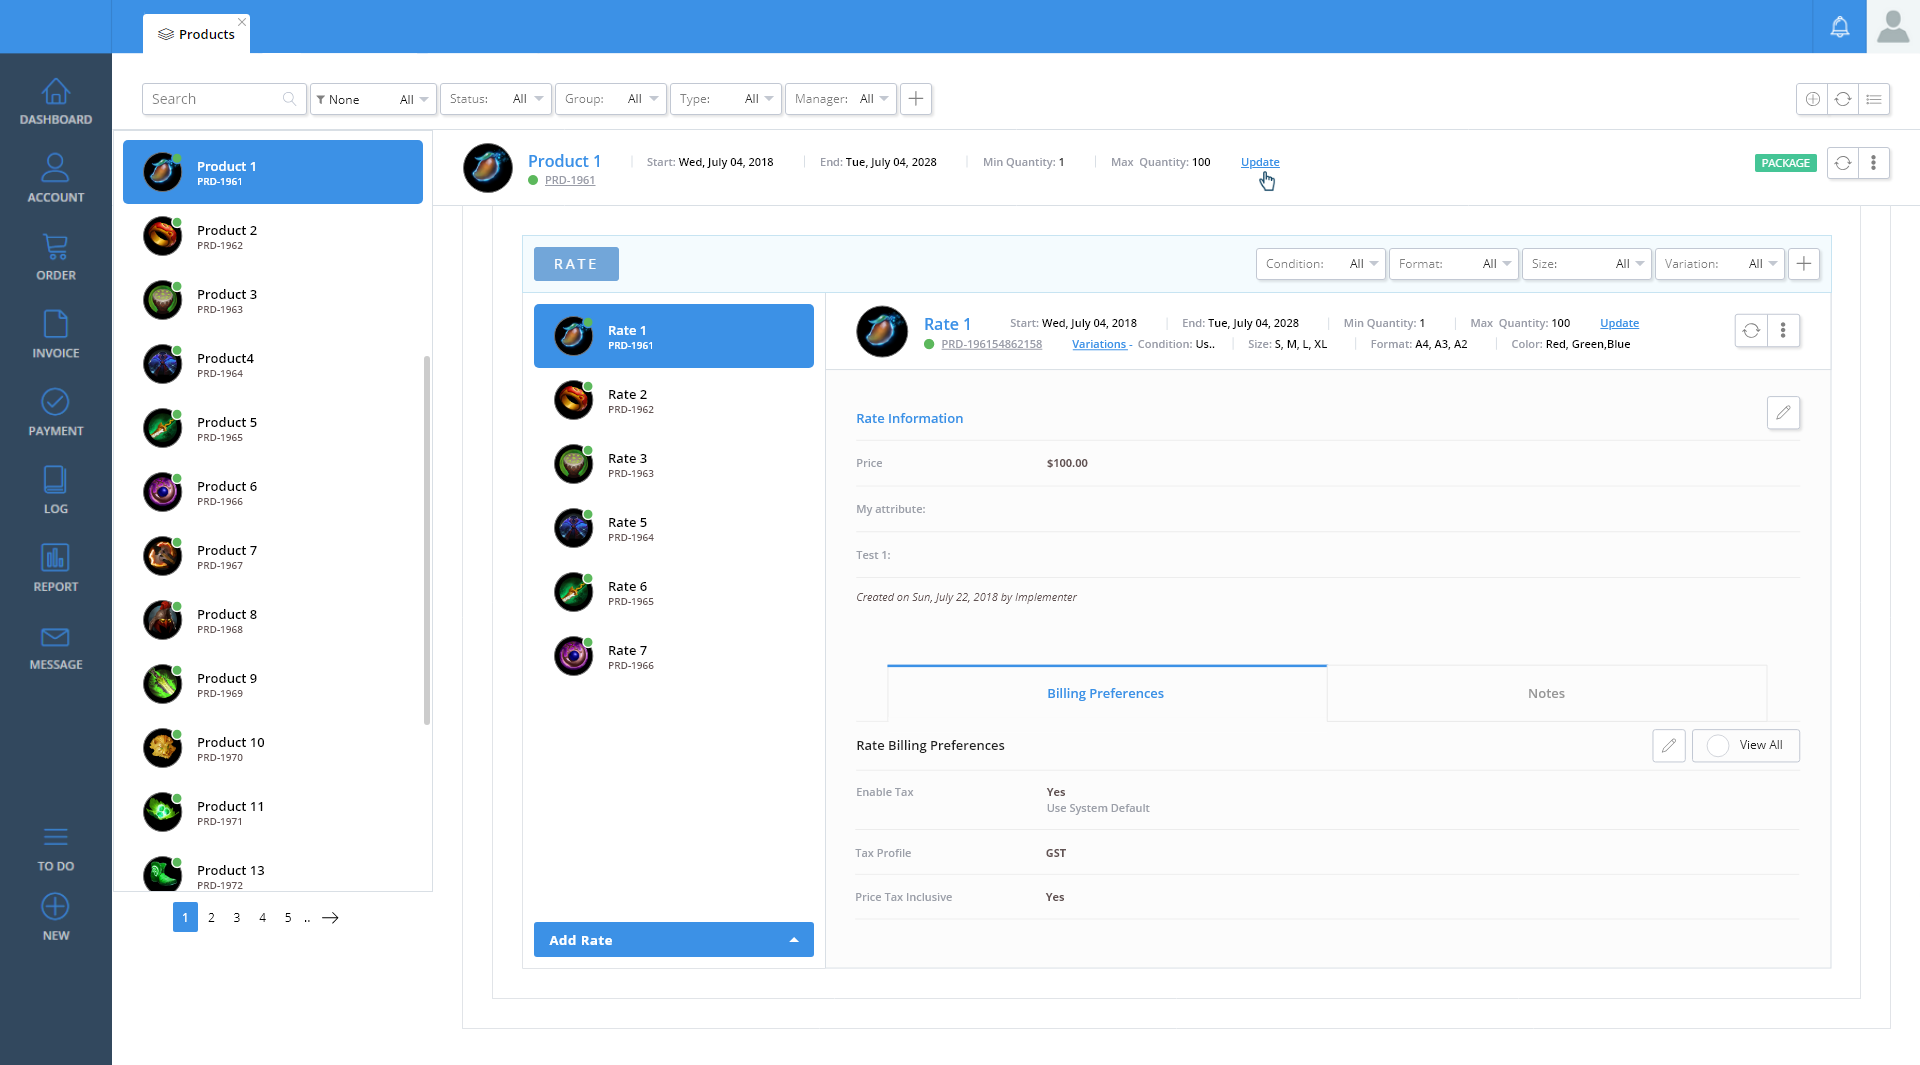
Task: Click Update link in Product 1 header
Action: pos(1259,162)
